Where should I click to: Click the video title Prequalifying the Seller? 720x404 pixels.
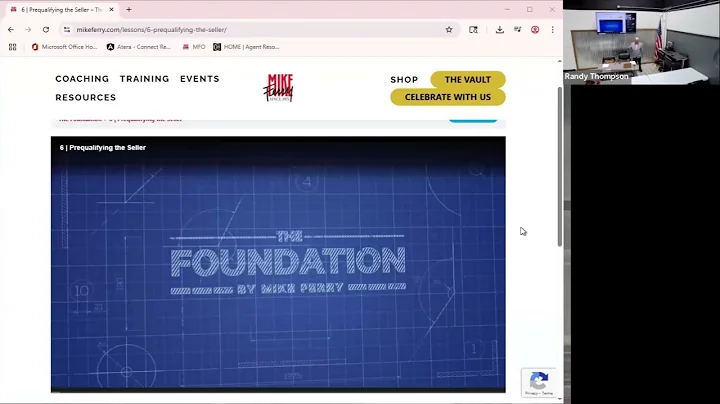pyautogui.click(x=103, y=147)
